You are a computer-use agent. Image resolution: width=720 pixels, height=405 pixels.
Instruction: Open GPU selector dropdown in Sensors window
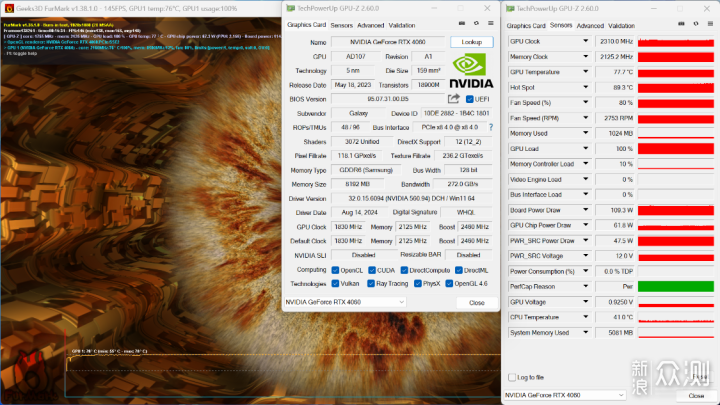(x=621, y=395)
